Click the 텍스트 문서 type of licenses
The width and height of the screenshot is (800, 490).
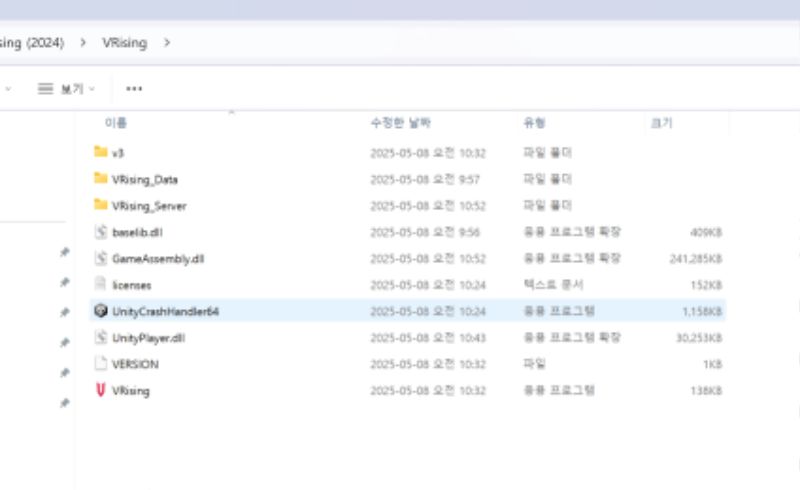(553, 285)
